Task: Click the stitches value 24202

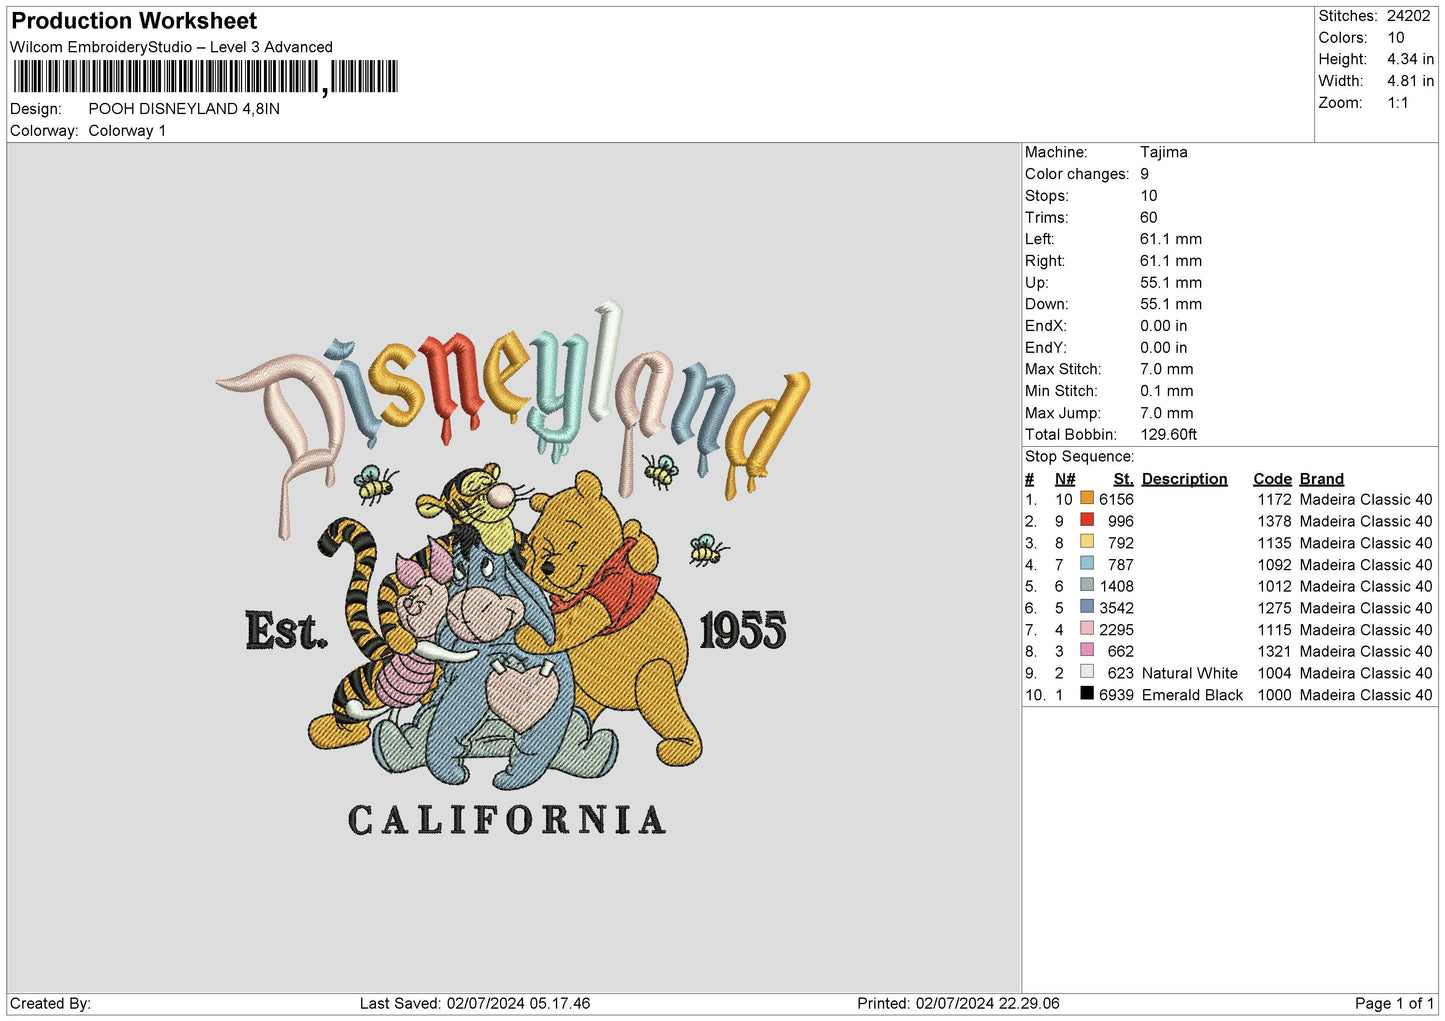Action: tap(1408, 16)
